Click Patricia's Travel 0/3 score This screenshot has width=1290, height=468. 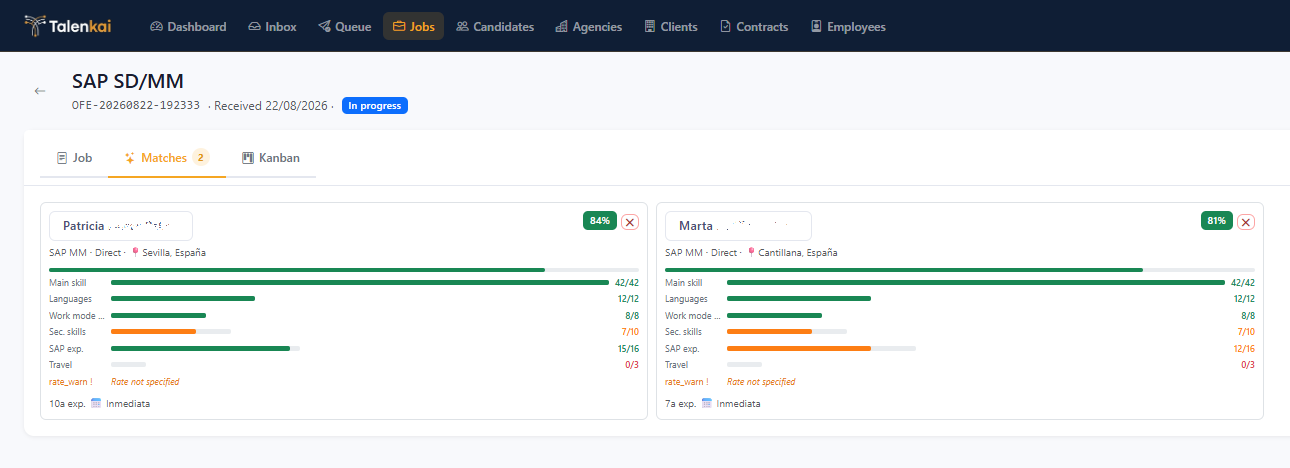632,365
